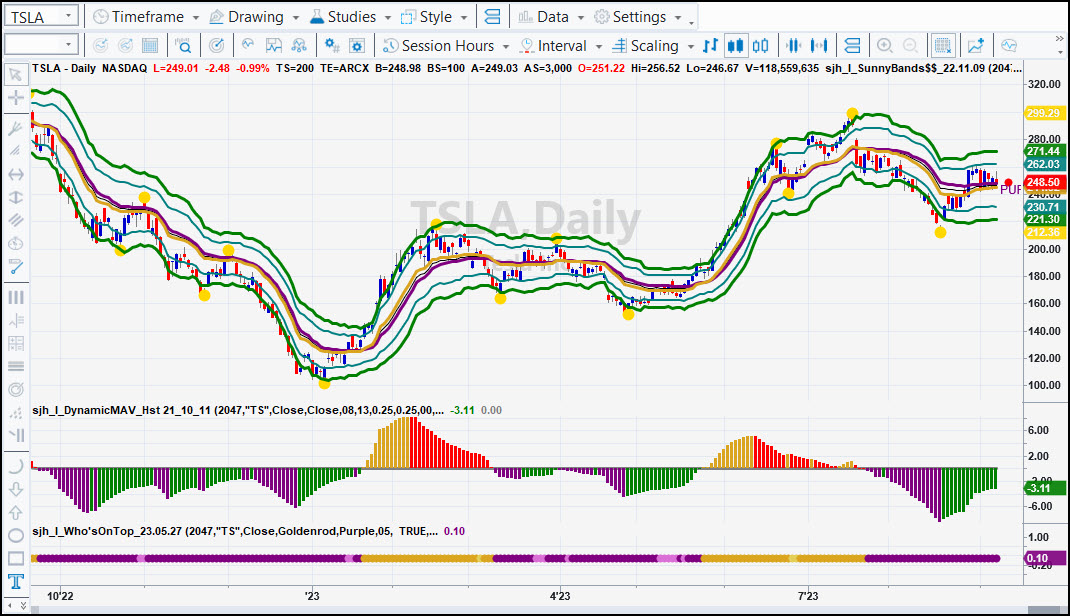Open the Drawing menu
Screen dimensions: 1070x616
coord(246,16)
